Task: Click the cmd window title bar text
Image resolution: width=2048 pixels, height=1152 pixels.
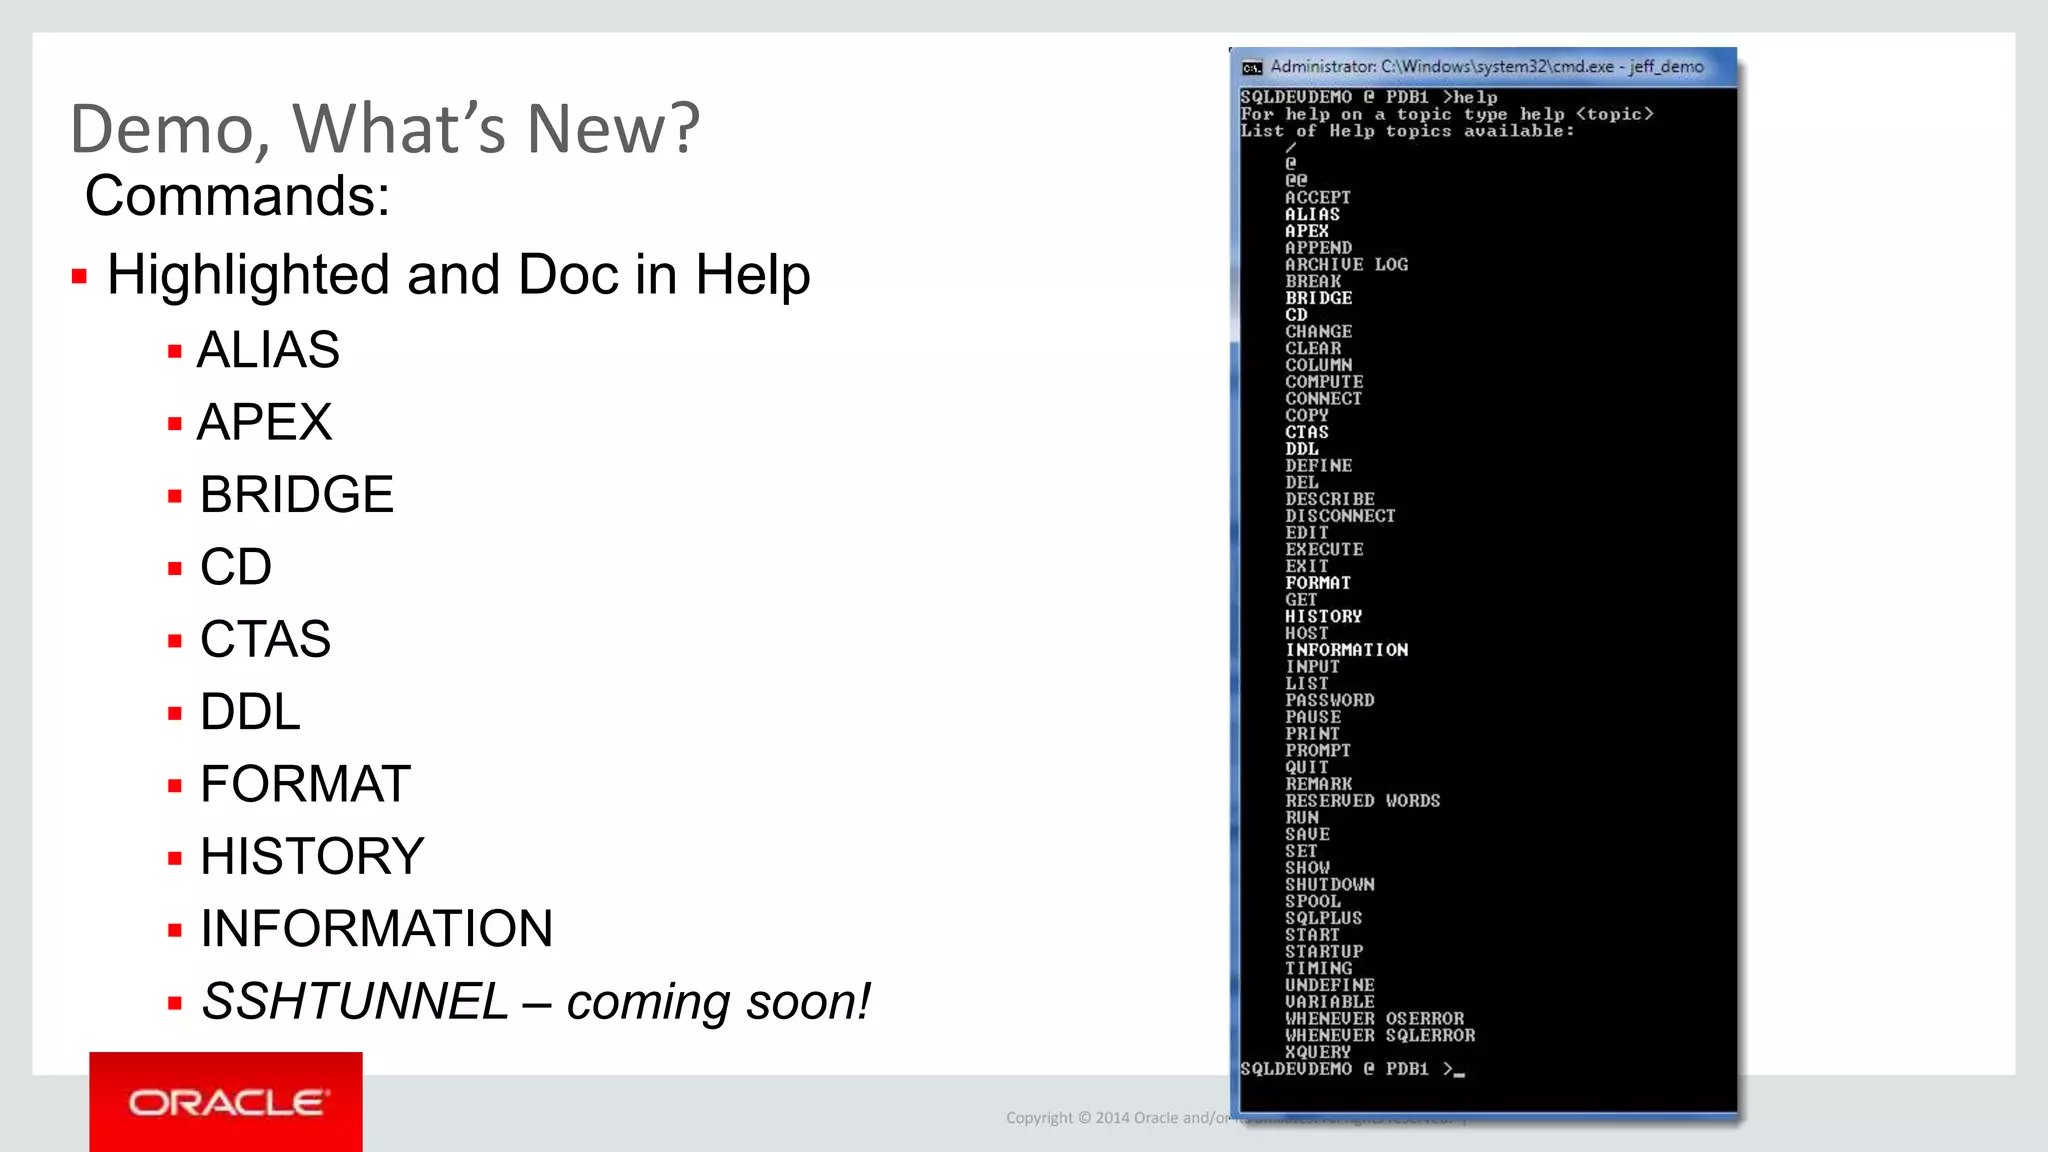Action: pyautogui.click(x=1486, y=67)
